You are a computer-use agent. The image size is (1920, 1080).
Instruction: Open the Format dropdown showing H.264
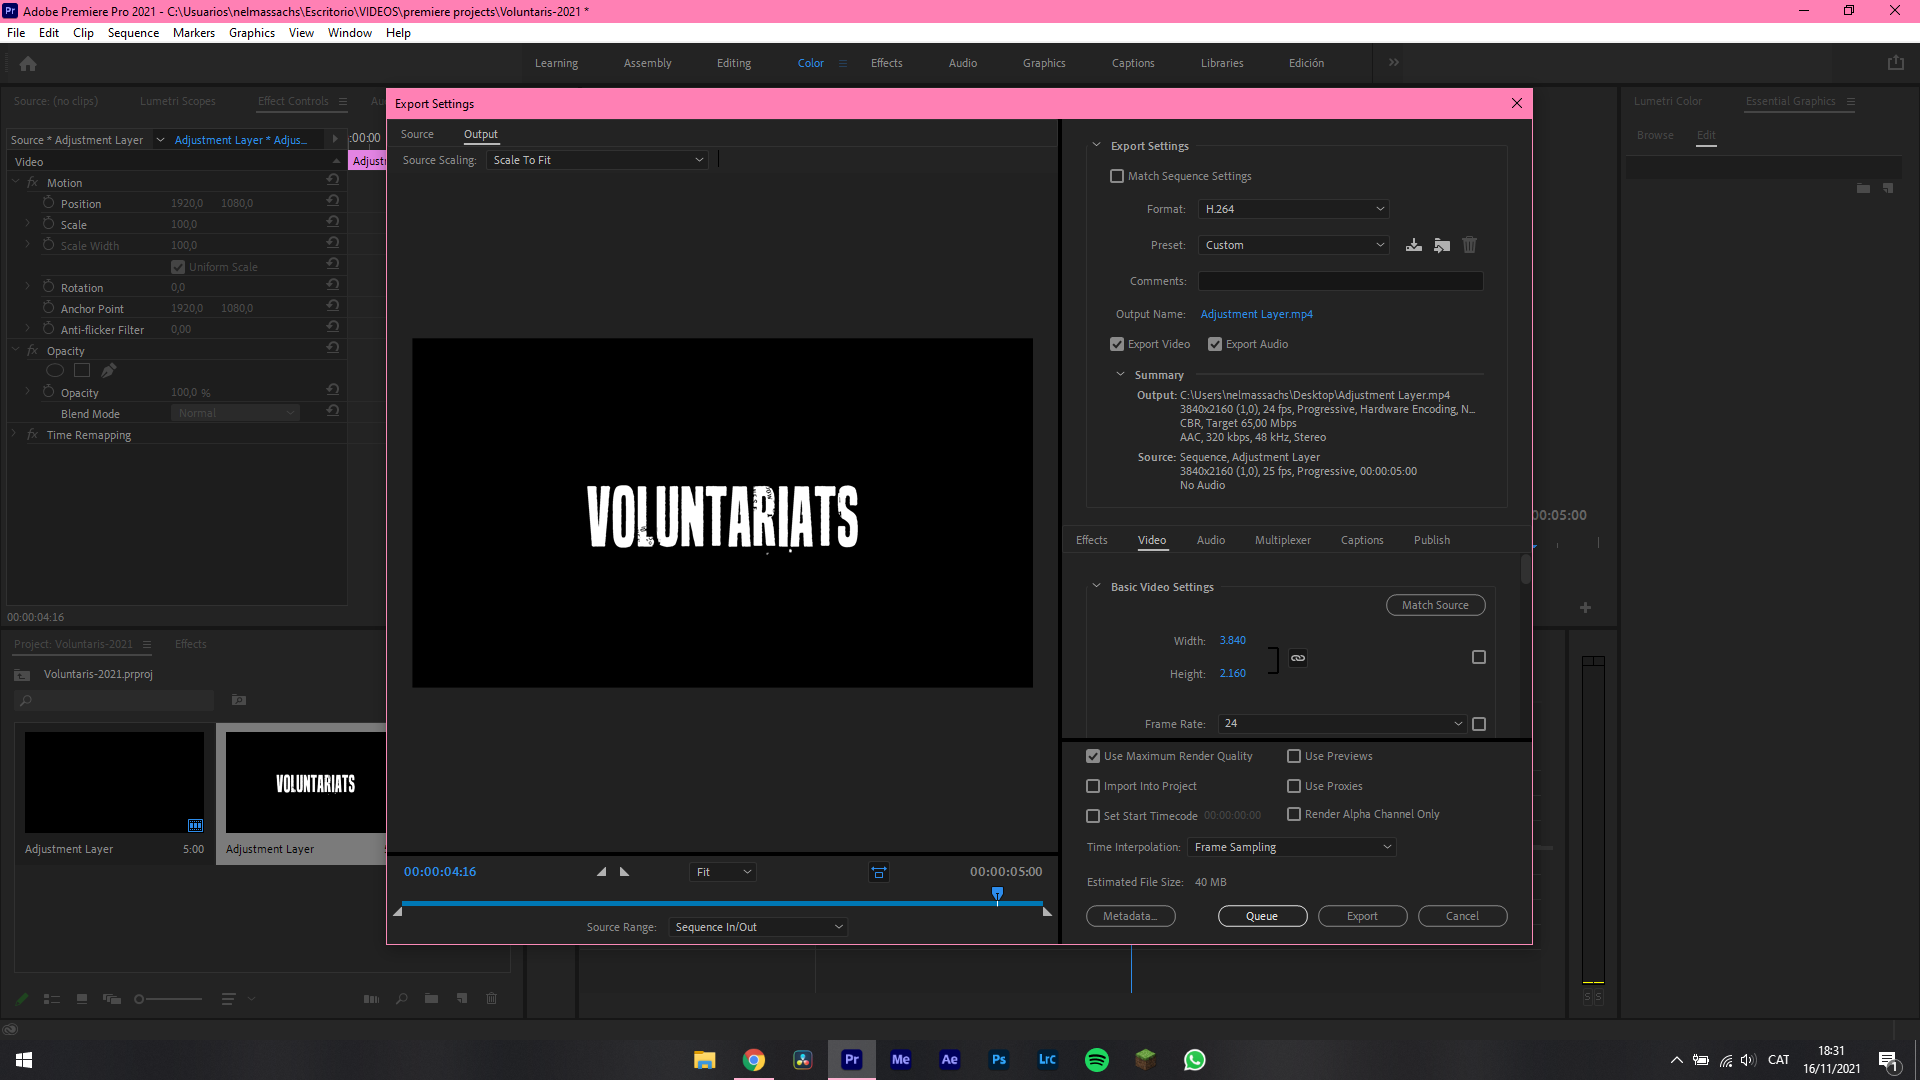(x=1293, y=208)
